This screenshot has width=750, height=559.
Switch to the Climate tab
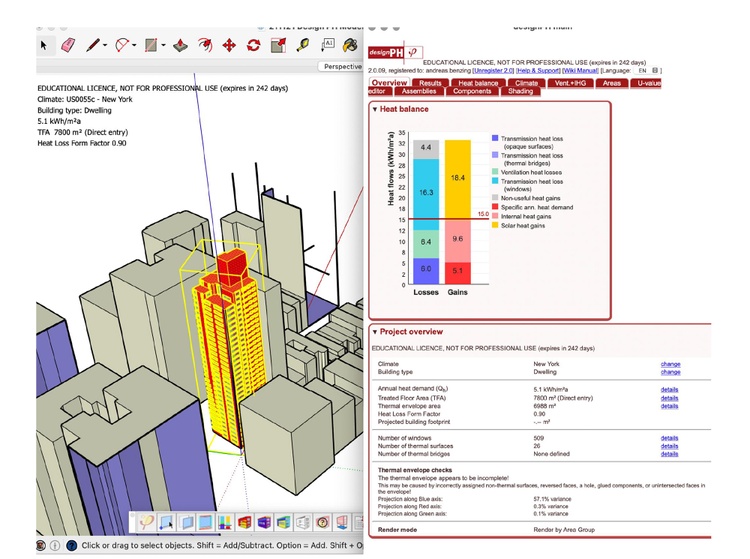[x=526, y=83]
